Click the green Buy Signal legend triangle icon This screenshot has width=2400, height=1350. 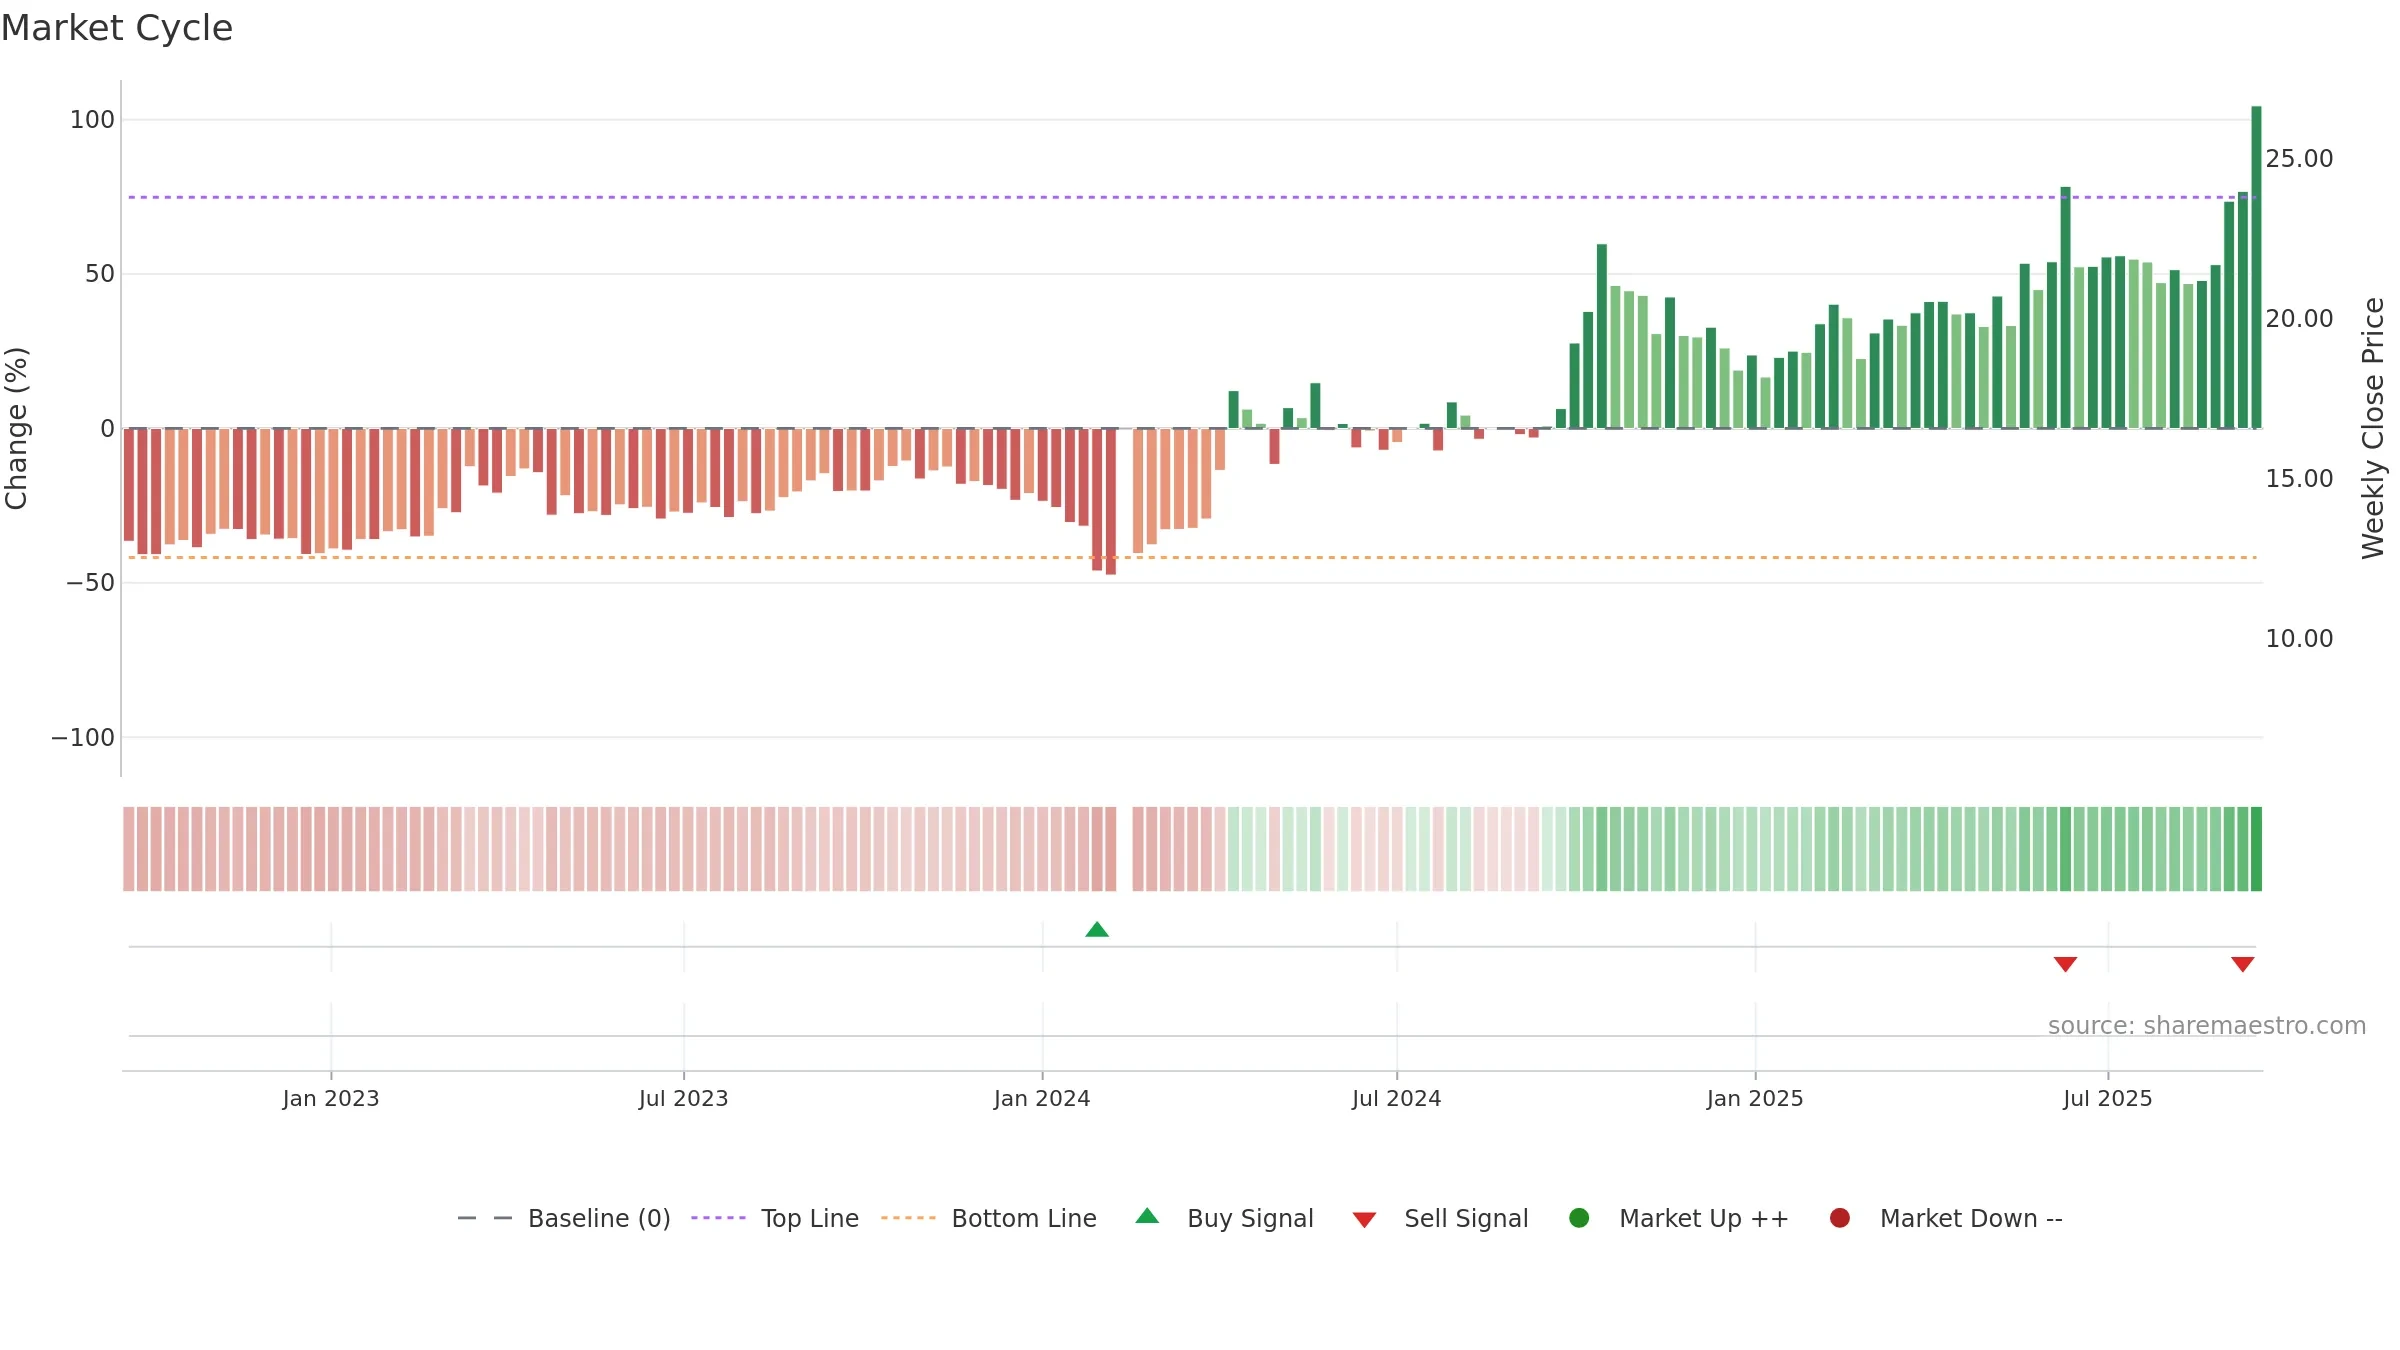click(1147, 1216)
